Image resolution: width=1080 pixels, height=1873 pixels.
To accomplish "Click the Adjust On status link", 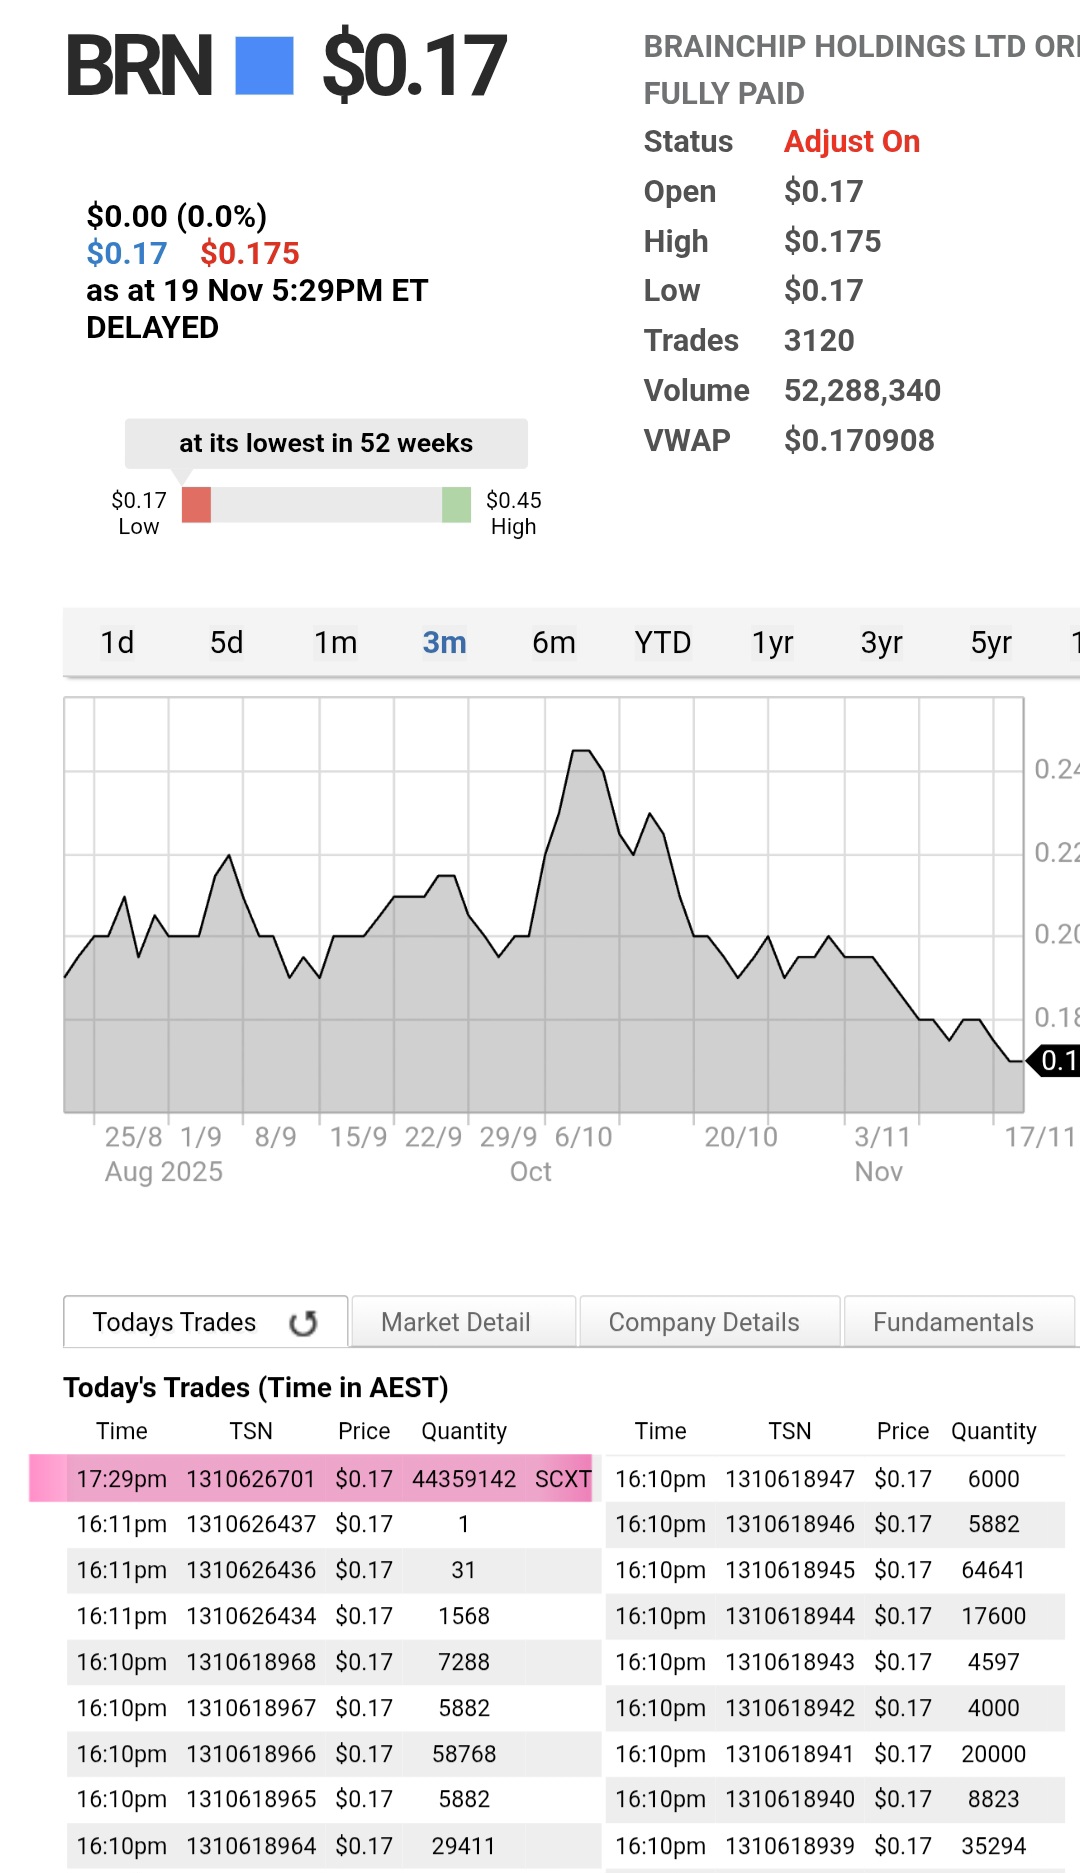I will click(851, 142).
